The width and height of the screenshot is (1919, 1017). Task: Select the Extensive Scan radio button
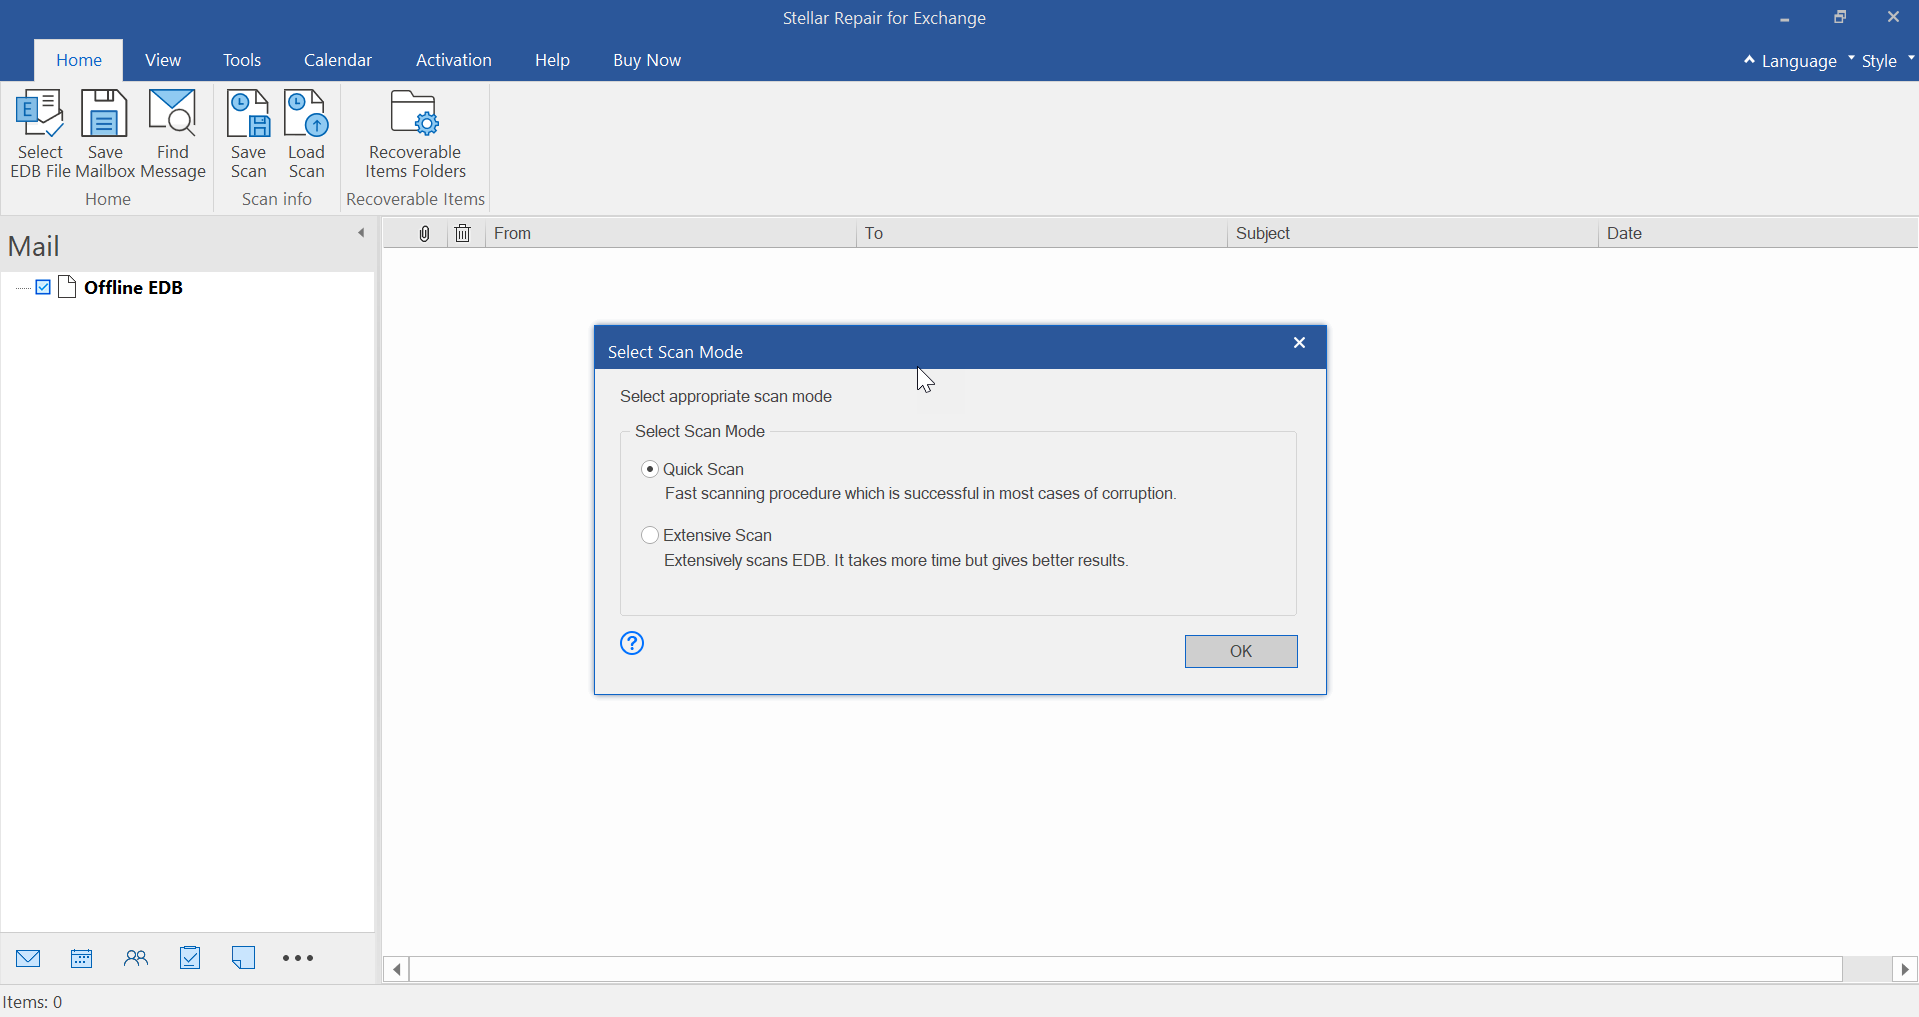click(650, 535)
